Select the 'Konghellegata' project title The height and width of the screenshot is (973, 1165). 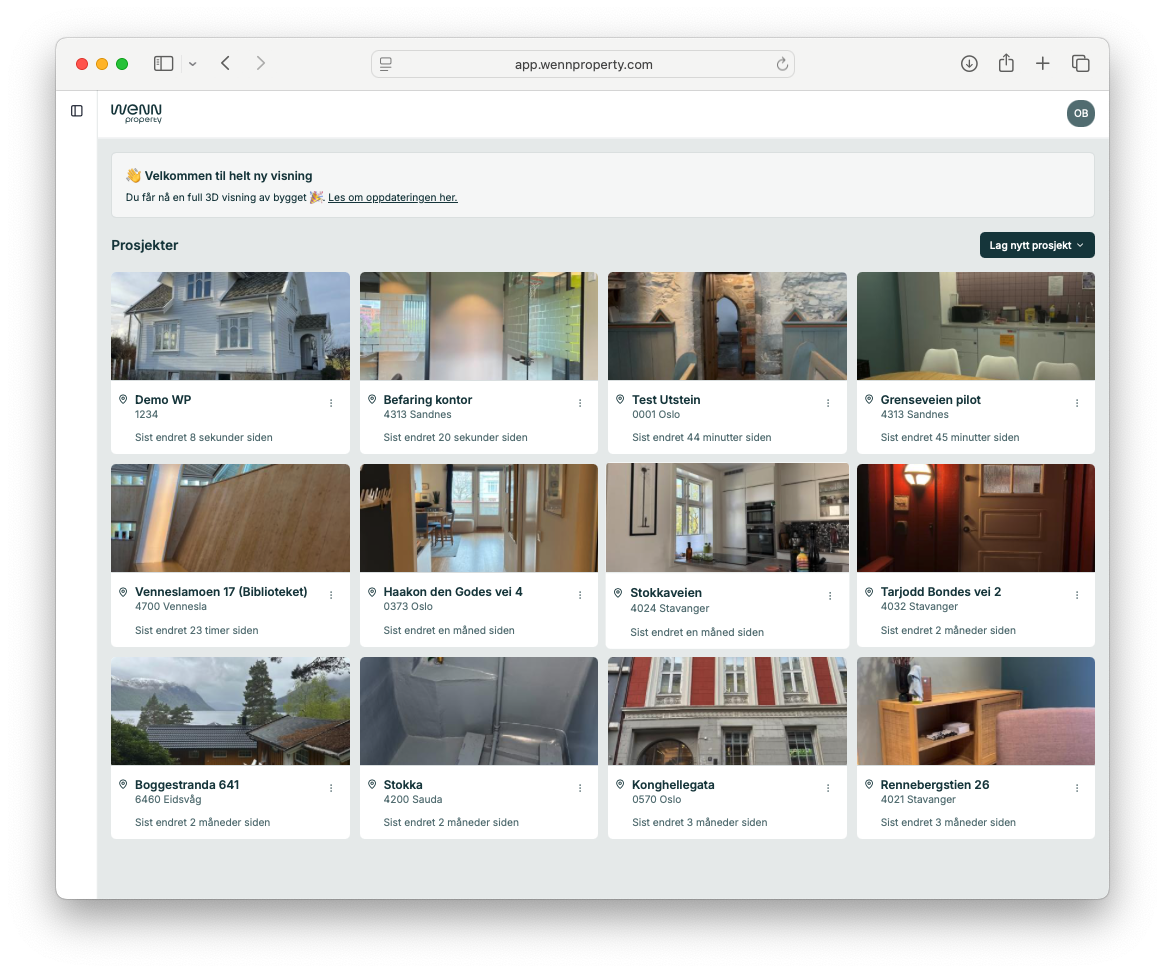(672, 784)
